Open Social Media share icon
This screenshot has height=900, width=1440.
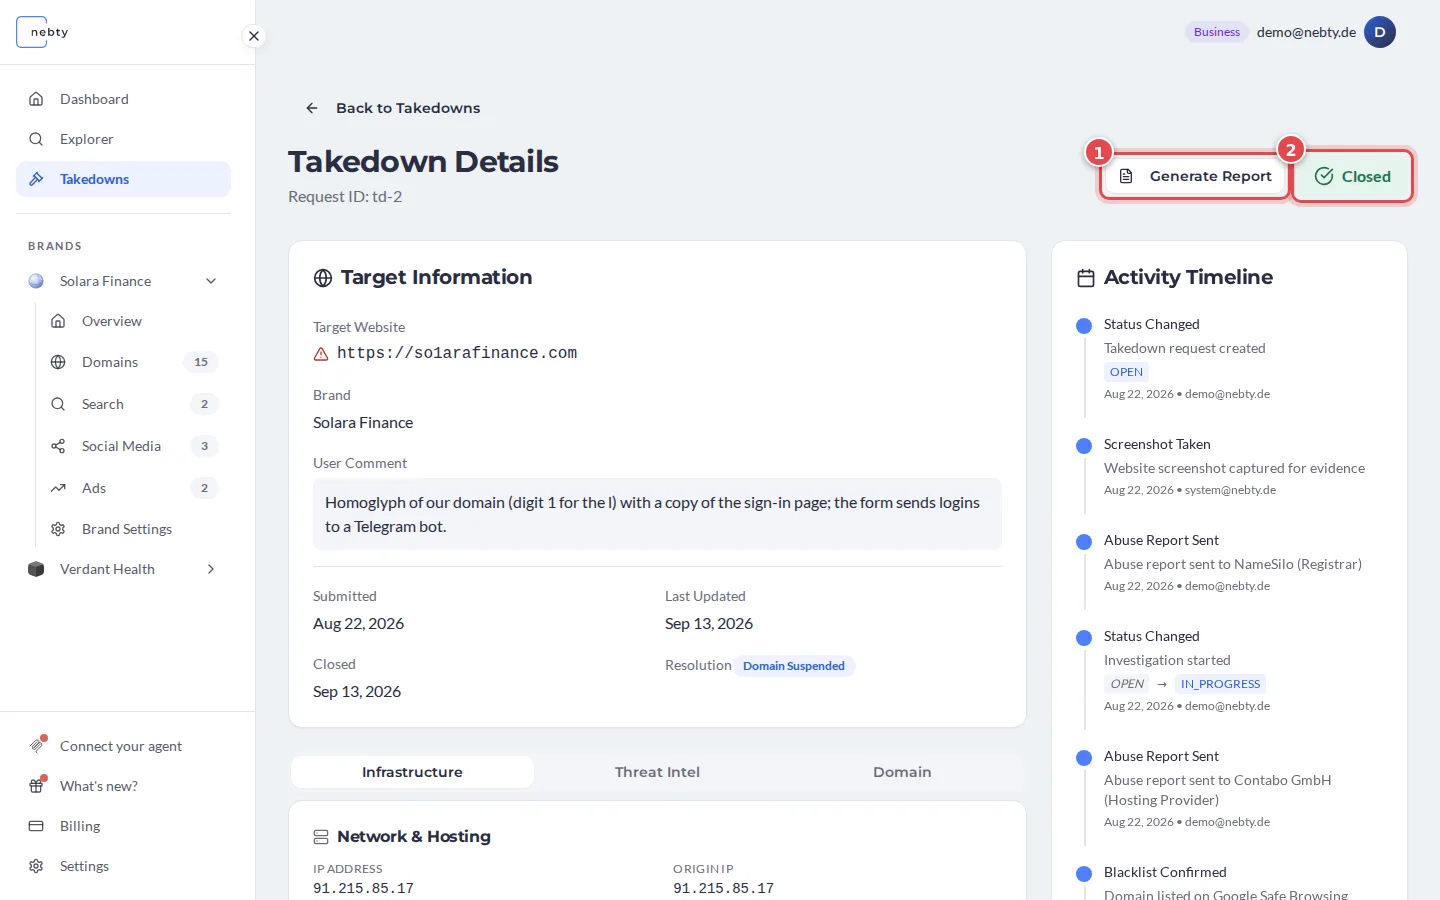[x=58, y=446]
